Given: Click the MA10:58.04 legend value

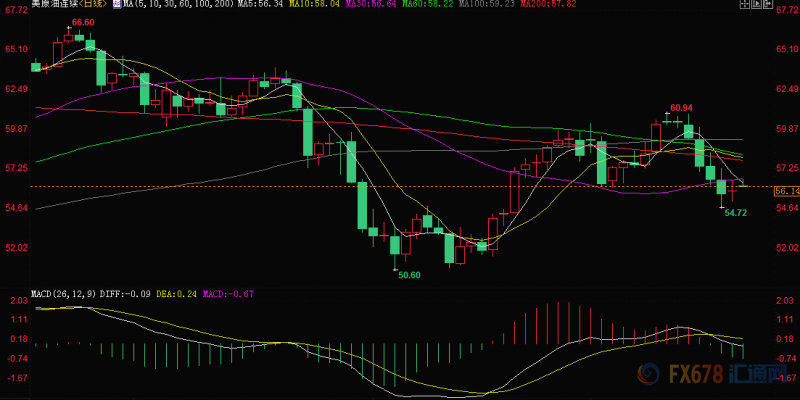Looking at the screenshot, I should (x=314, y=4).
